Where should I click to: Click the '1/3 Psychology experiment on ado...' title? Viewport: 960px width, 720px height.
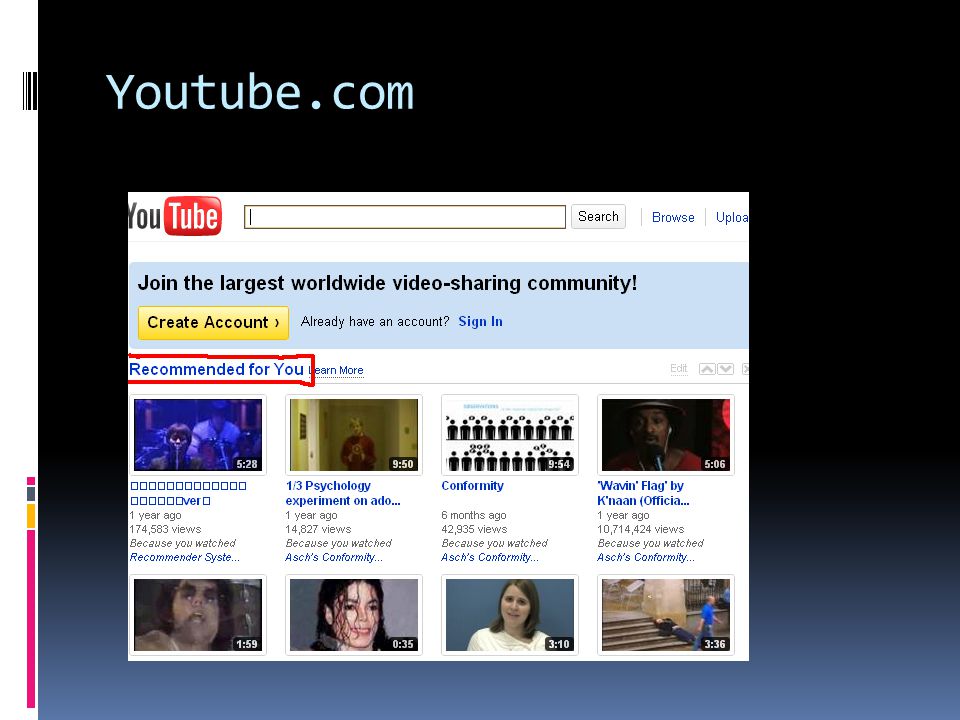pyautogui.click(x=343, y=493)
